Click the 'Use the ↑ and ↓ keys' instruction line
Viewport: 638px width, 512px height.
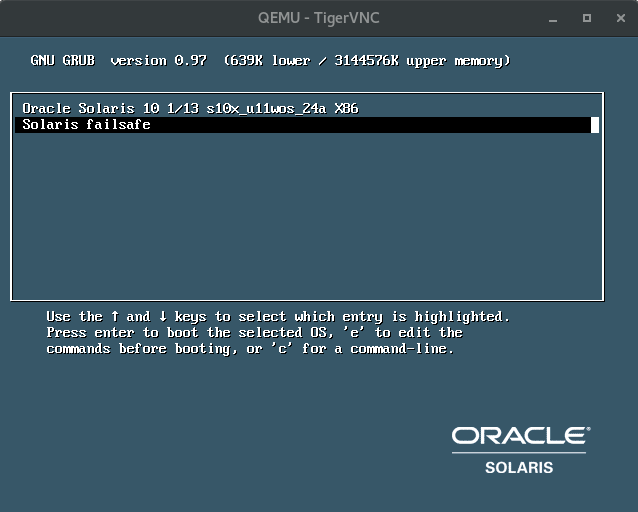(278, 317)
